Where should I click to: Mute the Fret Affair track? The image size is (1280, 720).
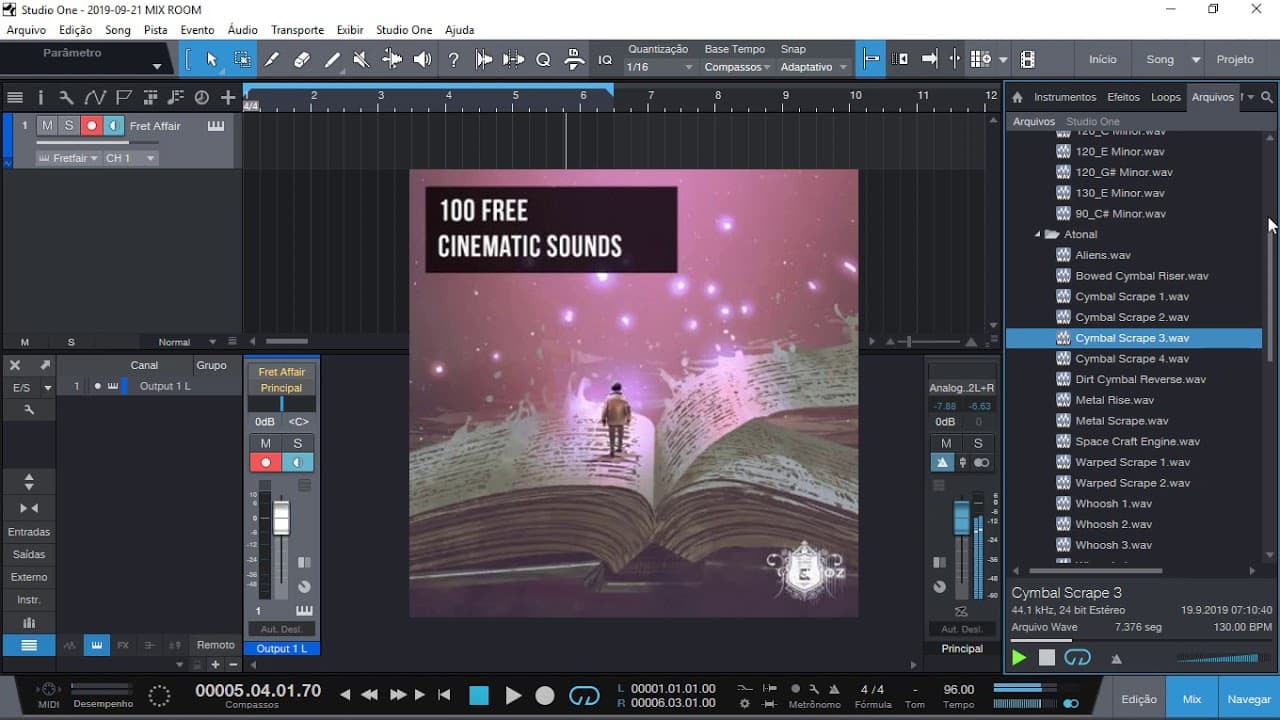tap(47, 126)
